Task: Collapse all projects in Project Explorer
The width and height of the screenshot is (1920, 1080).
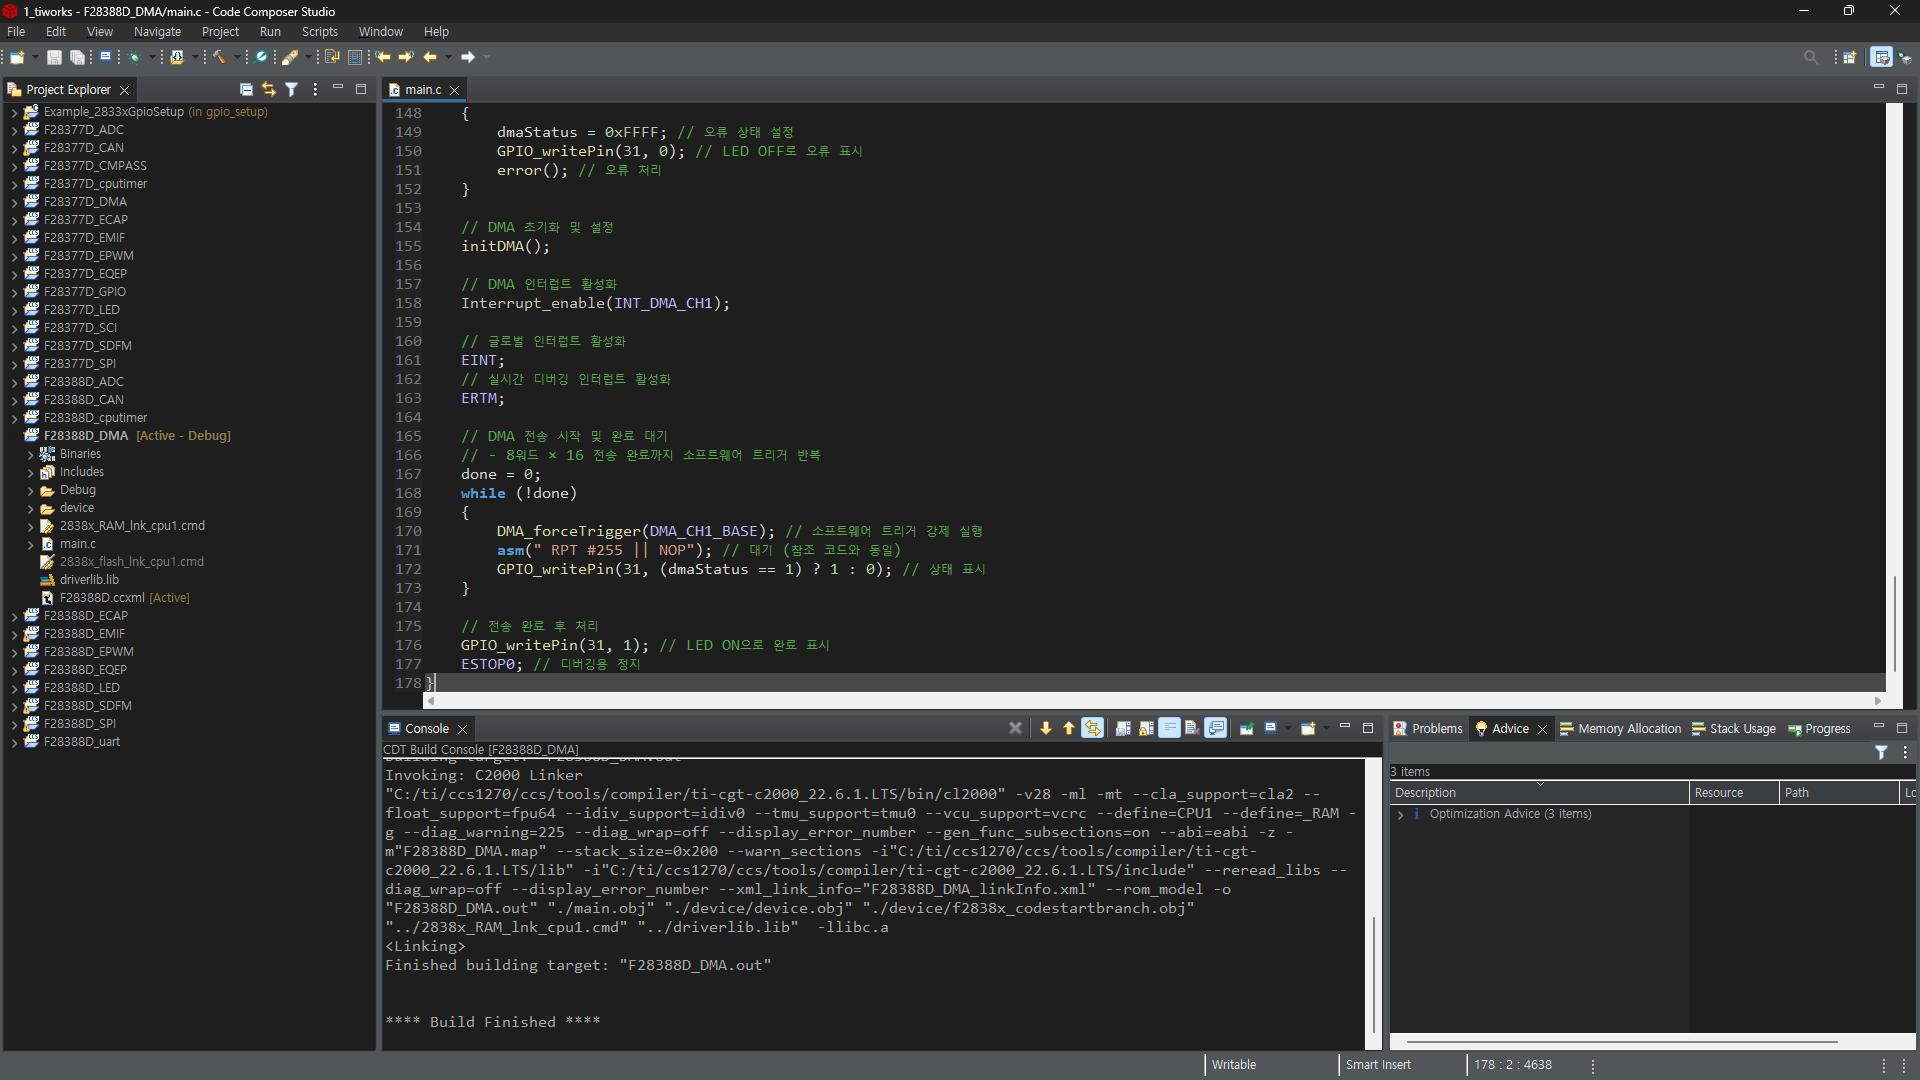Action: pyautogui.click(x=246, y=89)
